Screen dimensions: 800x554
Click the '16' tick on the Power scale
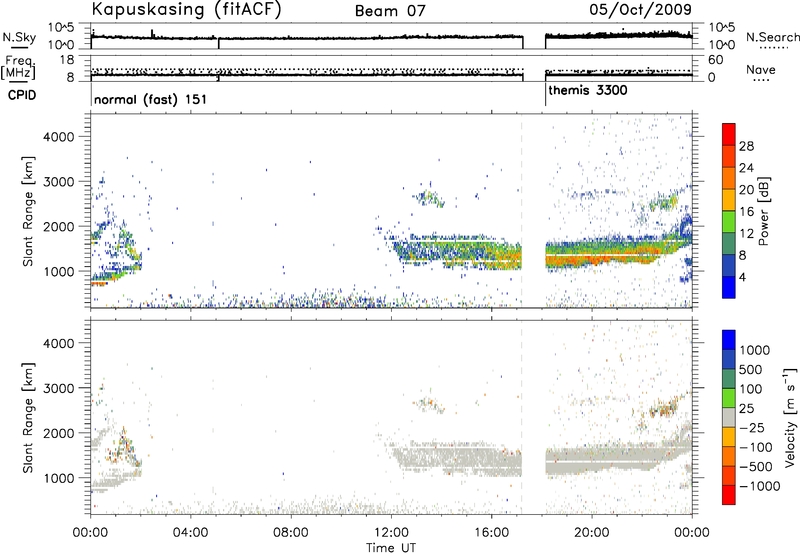(x=746, y=212)
